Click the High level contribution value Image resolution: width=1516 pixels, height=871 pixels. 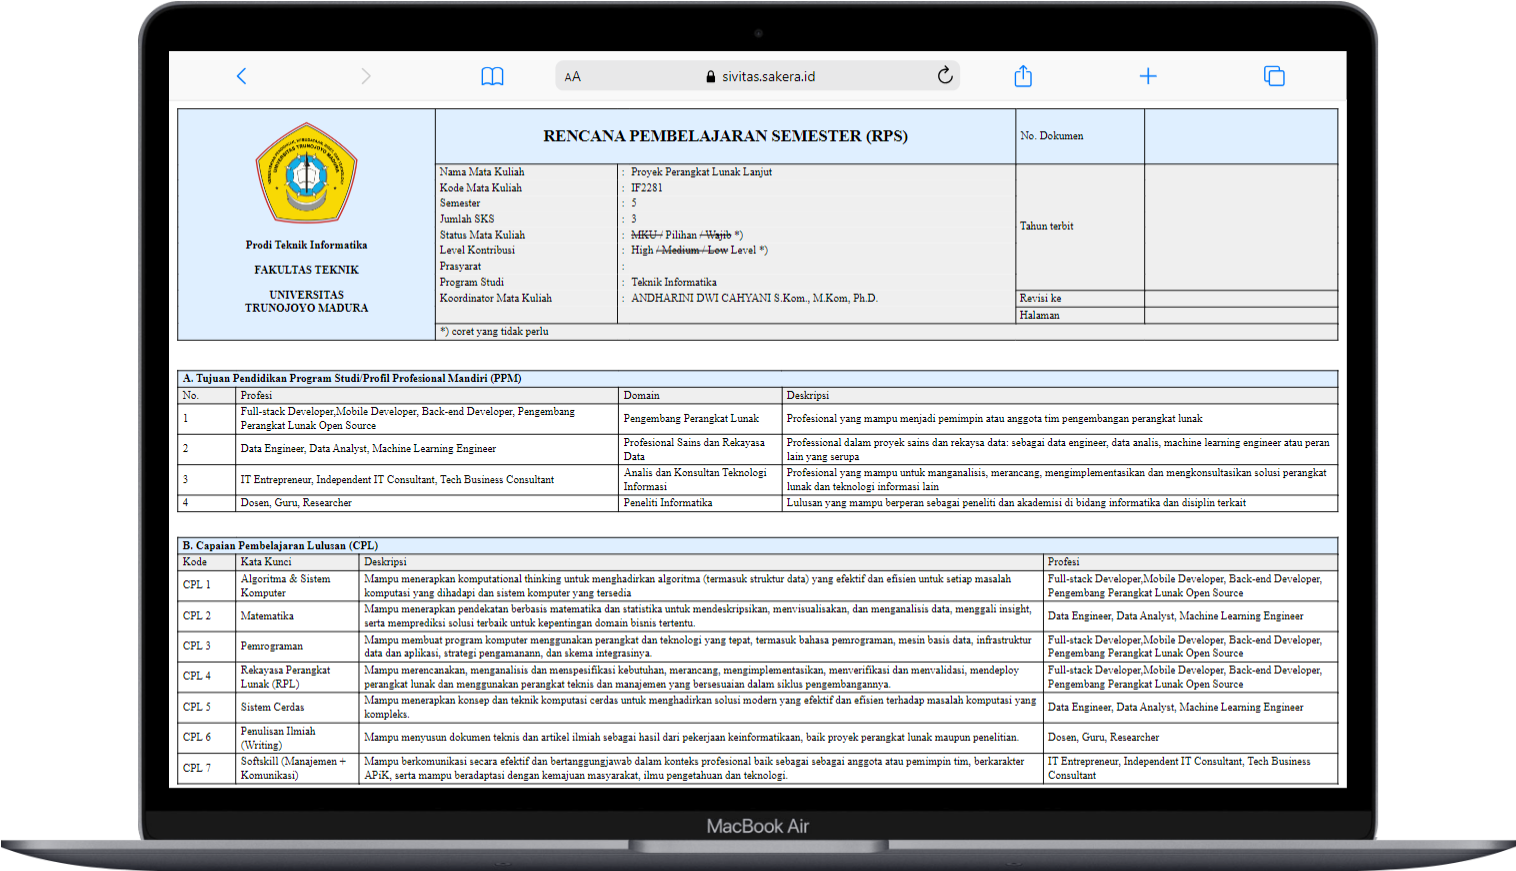642,250
